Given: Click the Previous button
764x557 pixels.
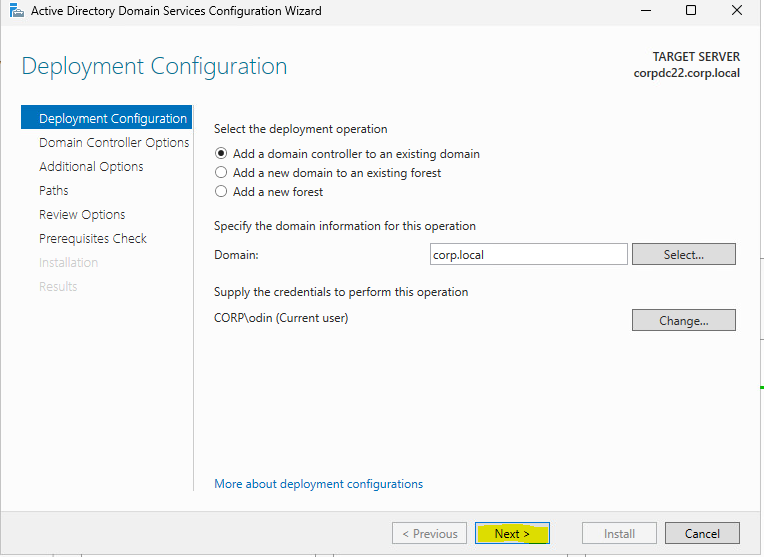Looking at the screenshot, I should [x=429, y=533].
